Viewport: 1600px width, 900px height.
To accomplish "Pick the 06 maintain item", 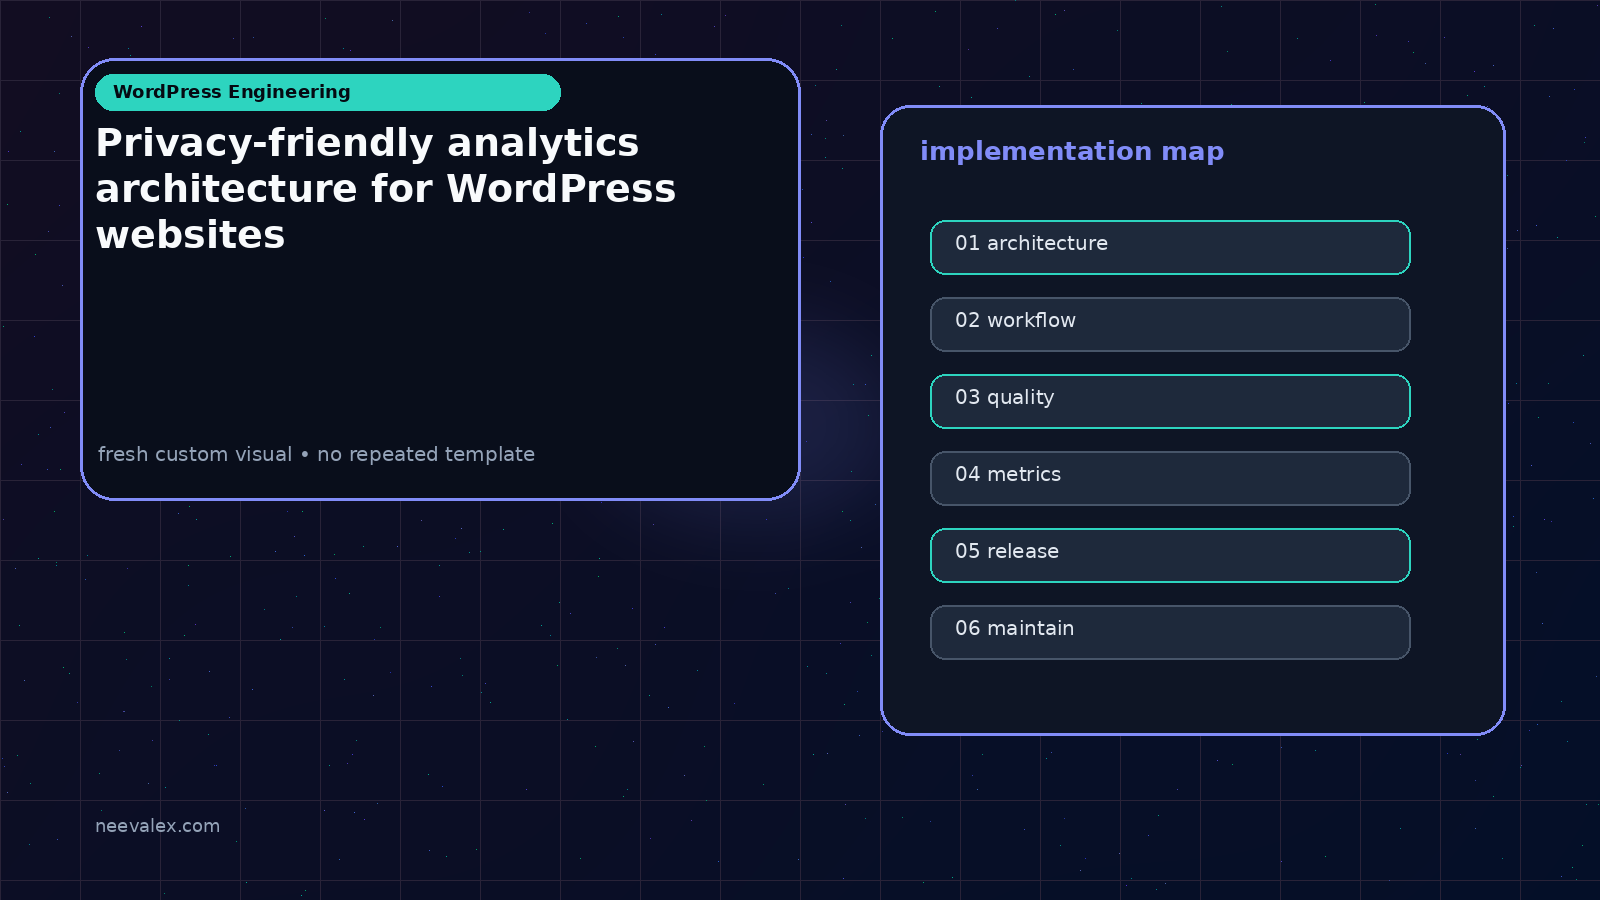I will [1170, 632].
